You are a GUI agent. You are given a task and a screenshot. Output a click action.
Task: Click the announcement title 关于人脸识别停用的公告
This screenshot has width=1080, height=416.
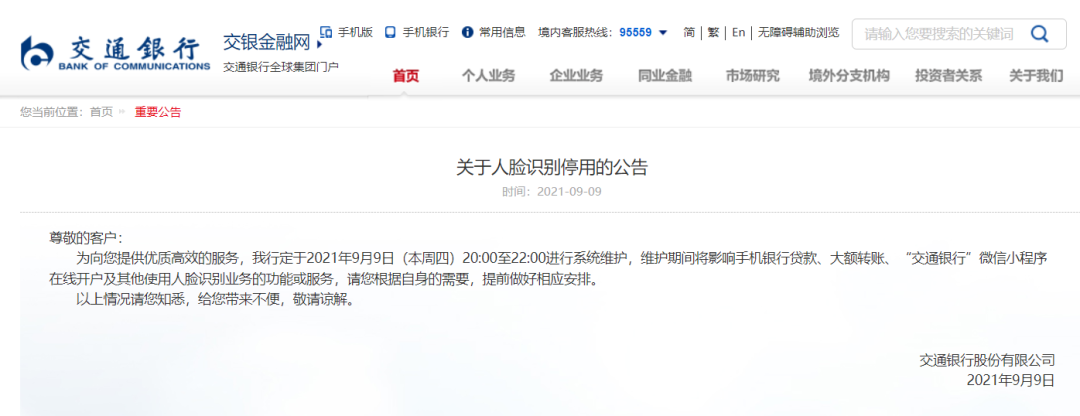552,167
